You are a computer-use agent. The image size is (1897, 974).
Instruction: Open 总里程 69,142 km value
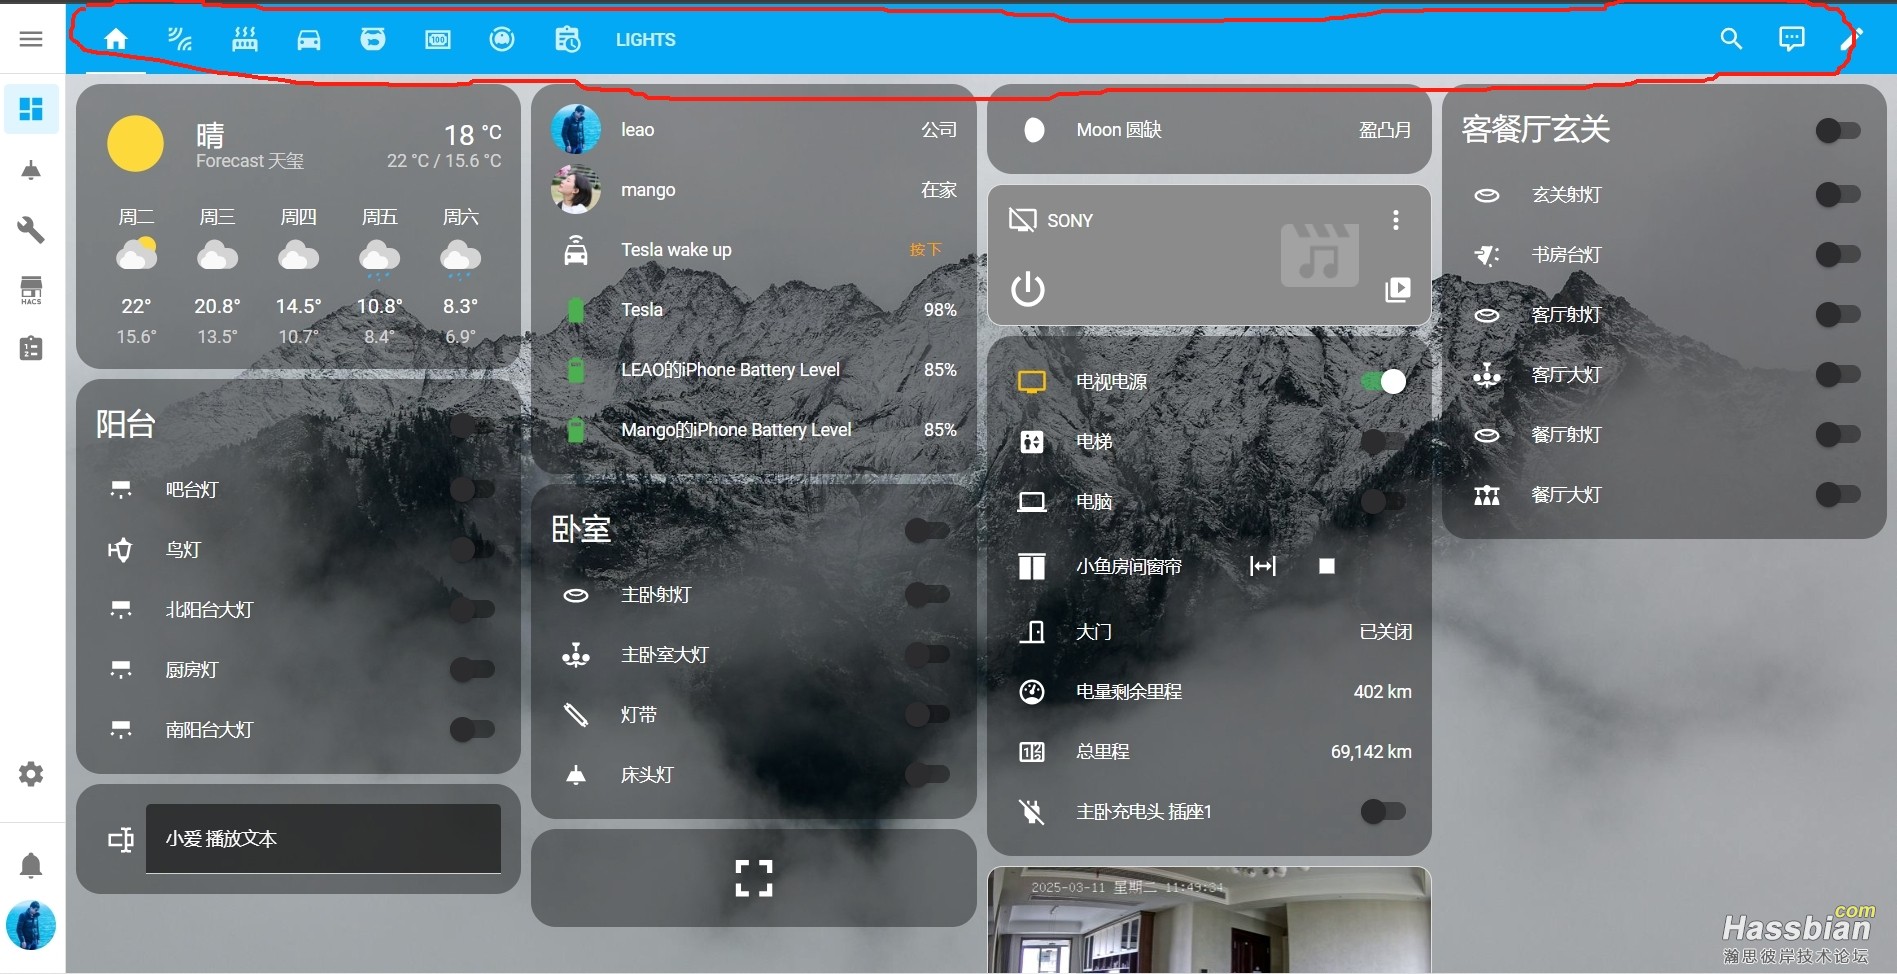coord(1371,752)
